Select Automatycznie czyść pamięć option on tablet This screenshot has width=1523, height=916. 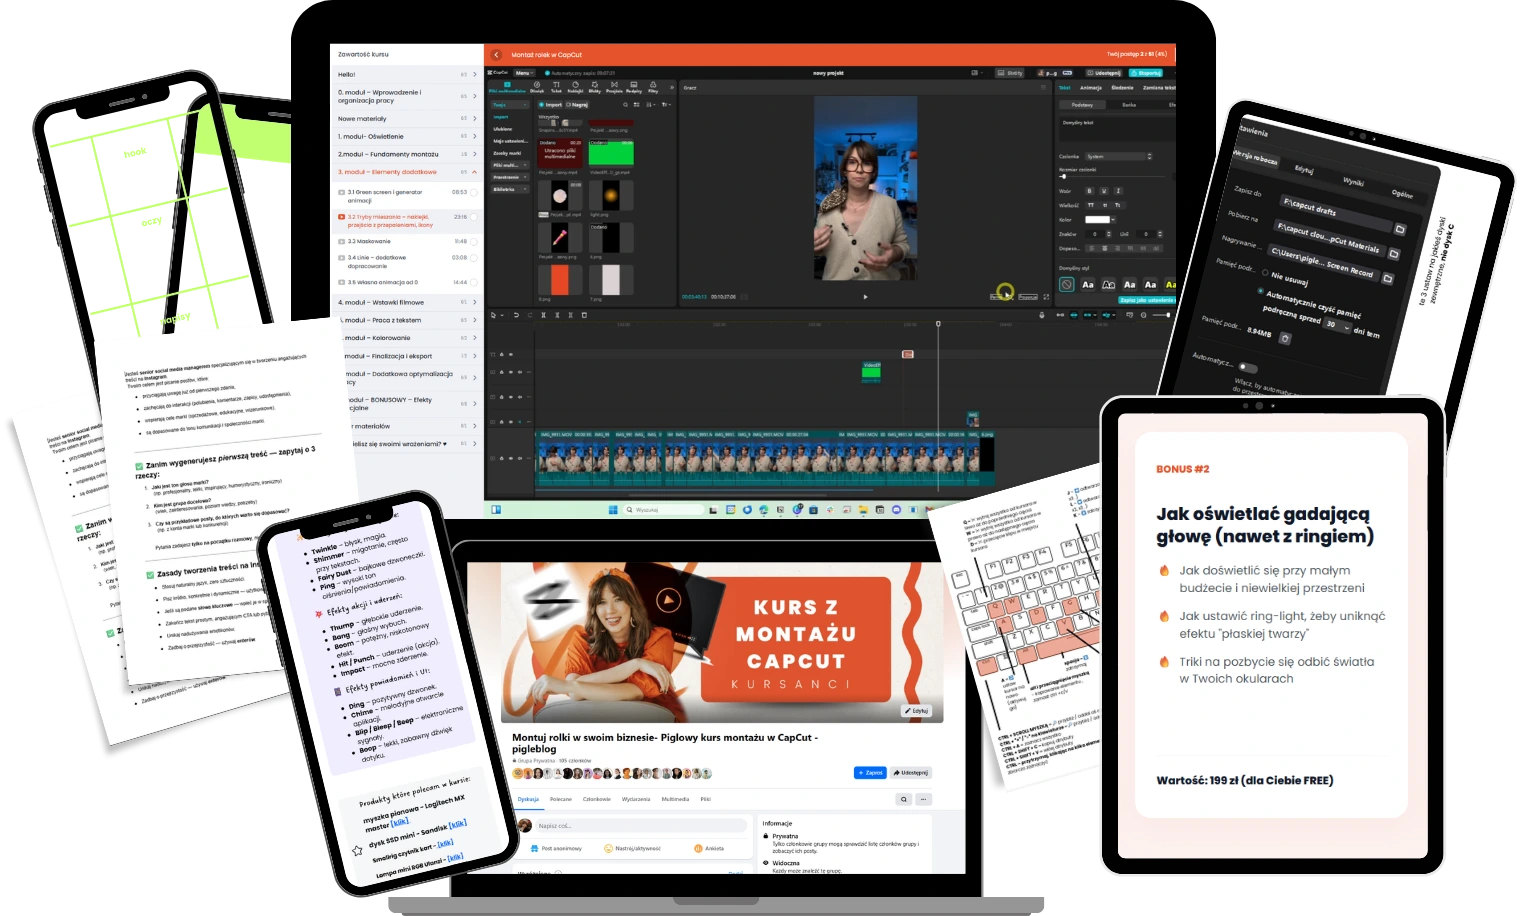[x=1260, y=291]
